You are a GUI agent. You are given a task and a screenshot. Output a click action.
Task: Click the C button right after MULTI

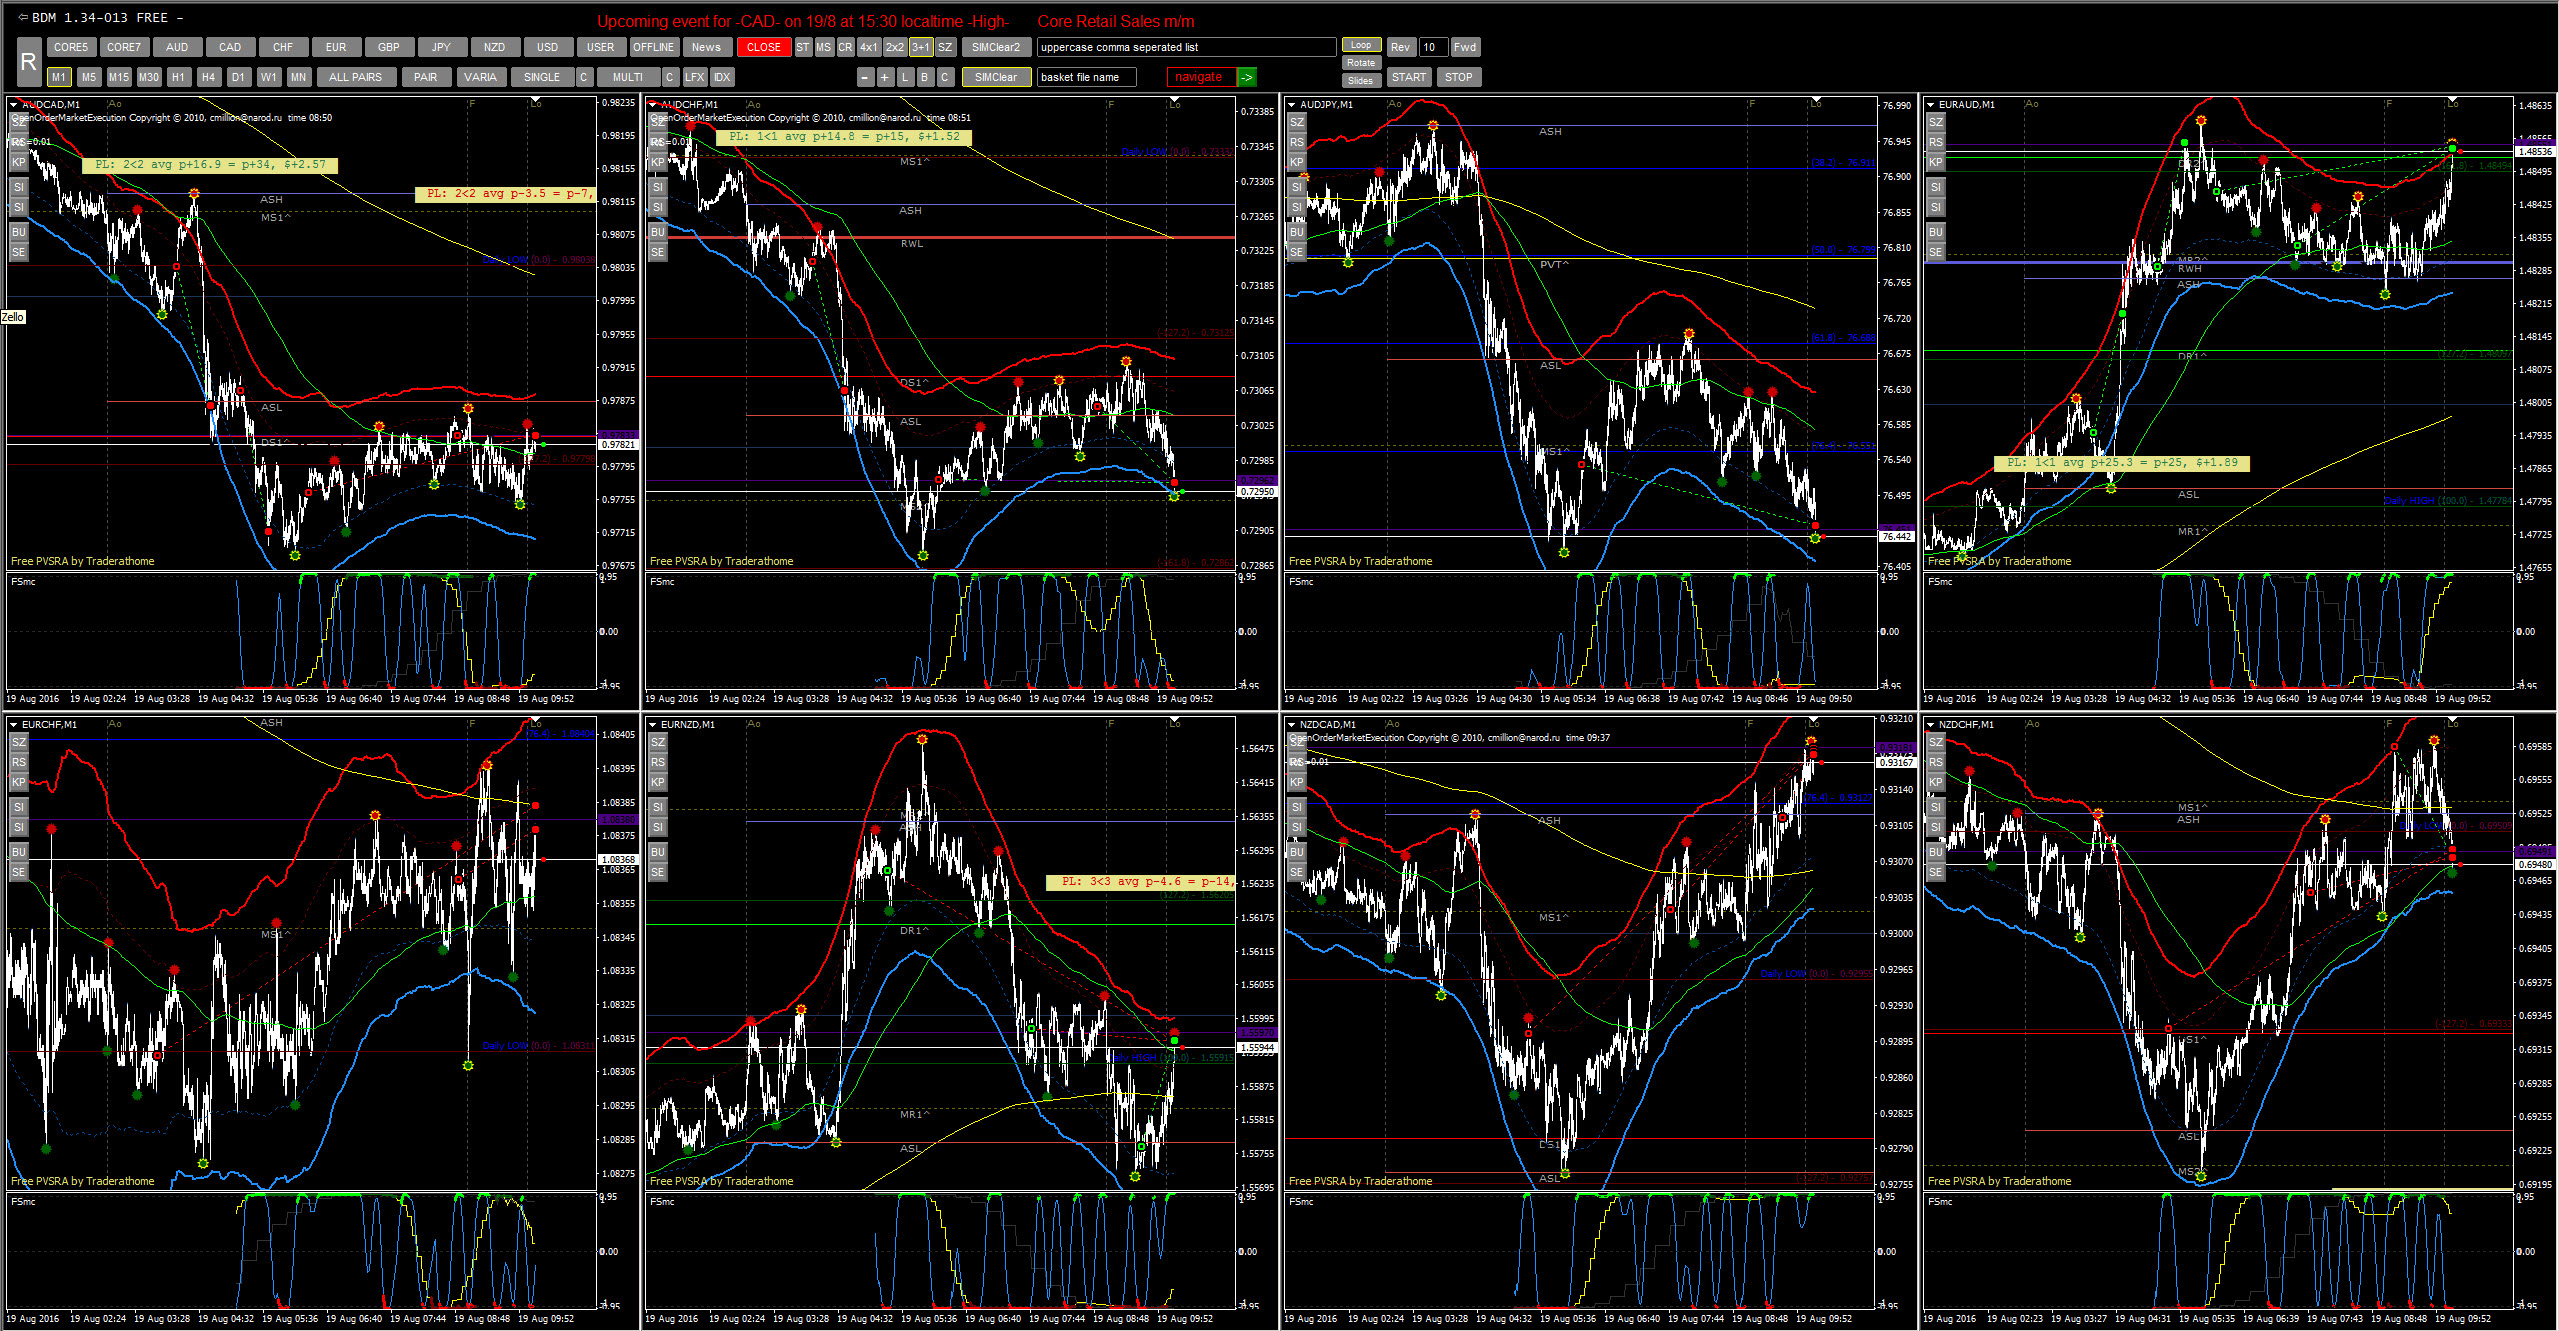[670, 77]
